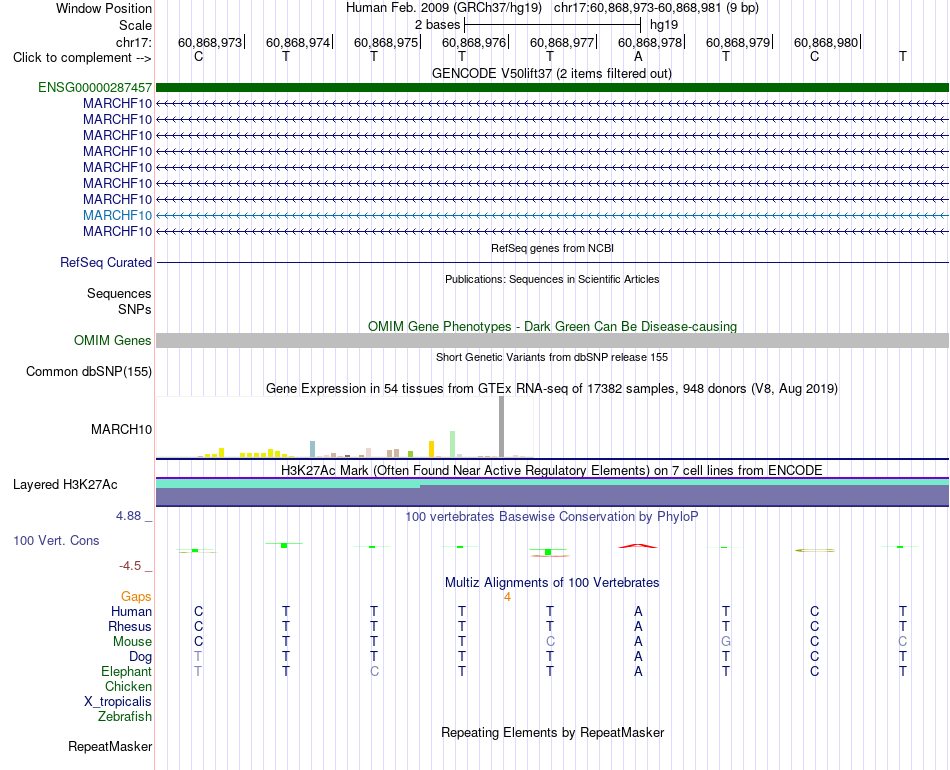Open 'Repeating Elements by RepeatMasker' title
The image size is (950, 770).
point(553,732)
